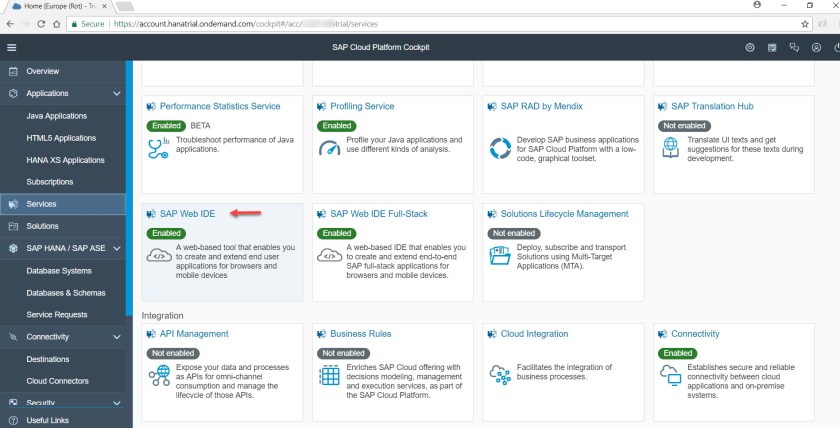
Task: Open the hamburger navigation menu
Action: point(12,48)
